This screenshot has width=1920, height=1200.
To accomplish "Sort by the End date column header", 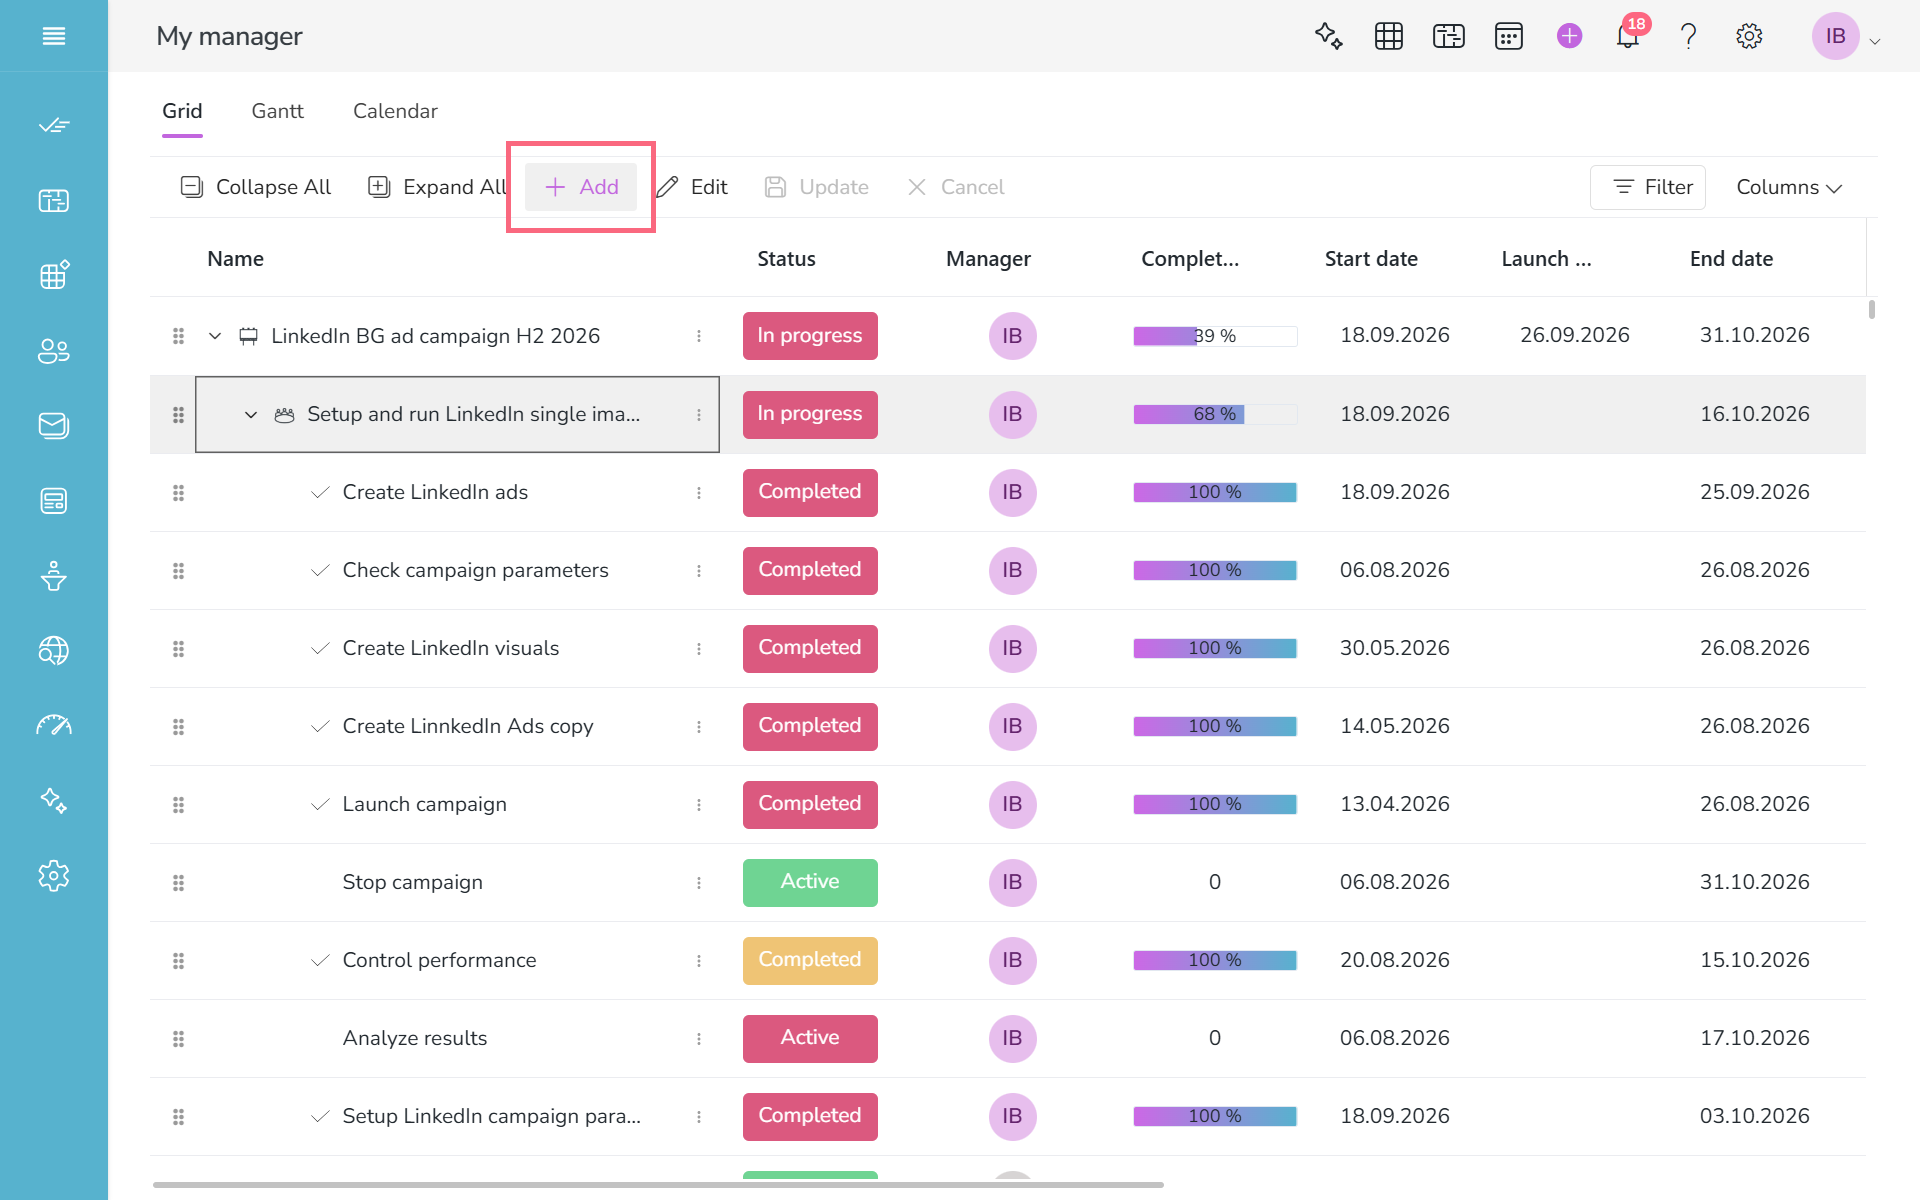I will (x=1731, y=259).
